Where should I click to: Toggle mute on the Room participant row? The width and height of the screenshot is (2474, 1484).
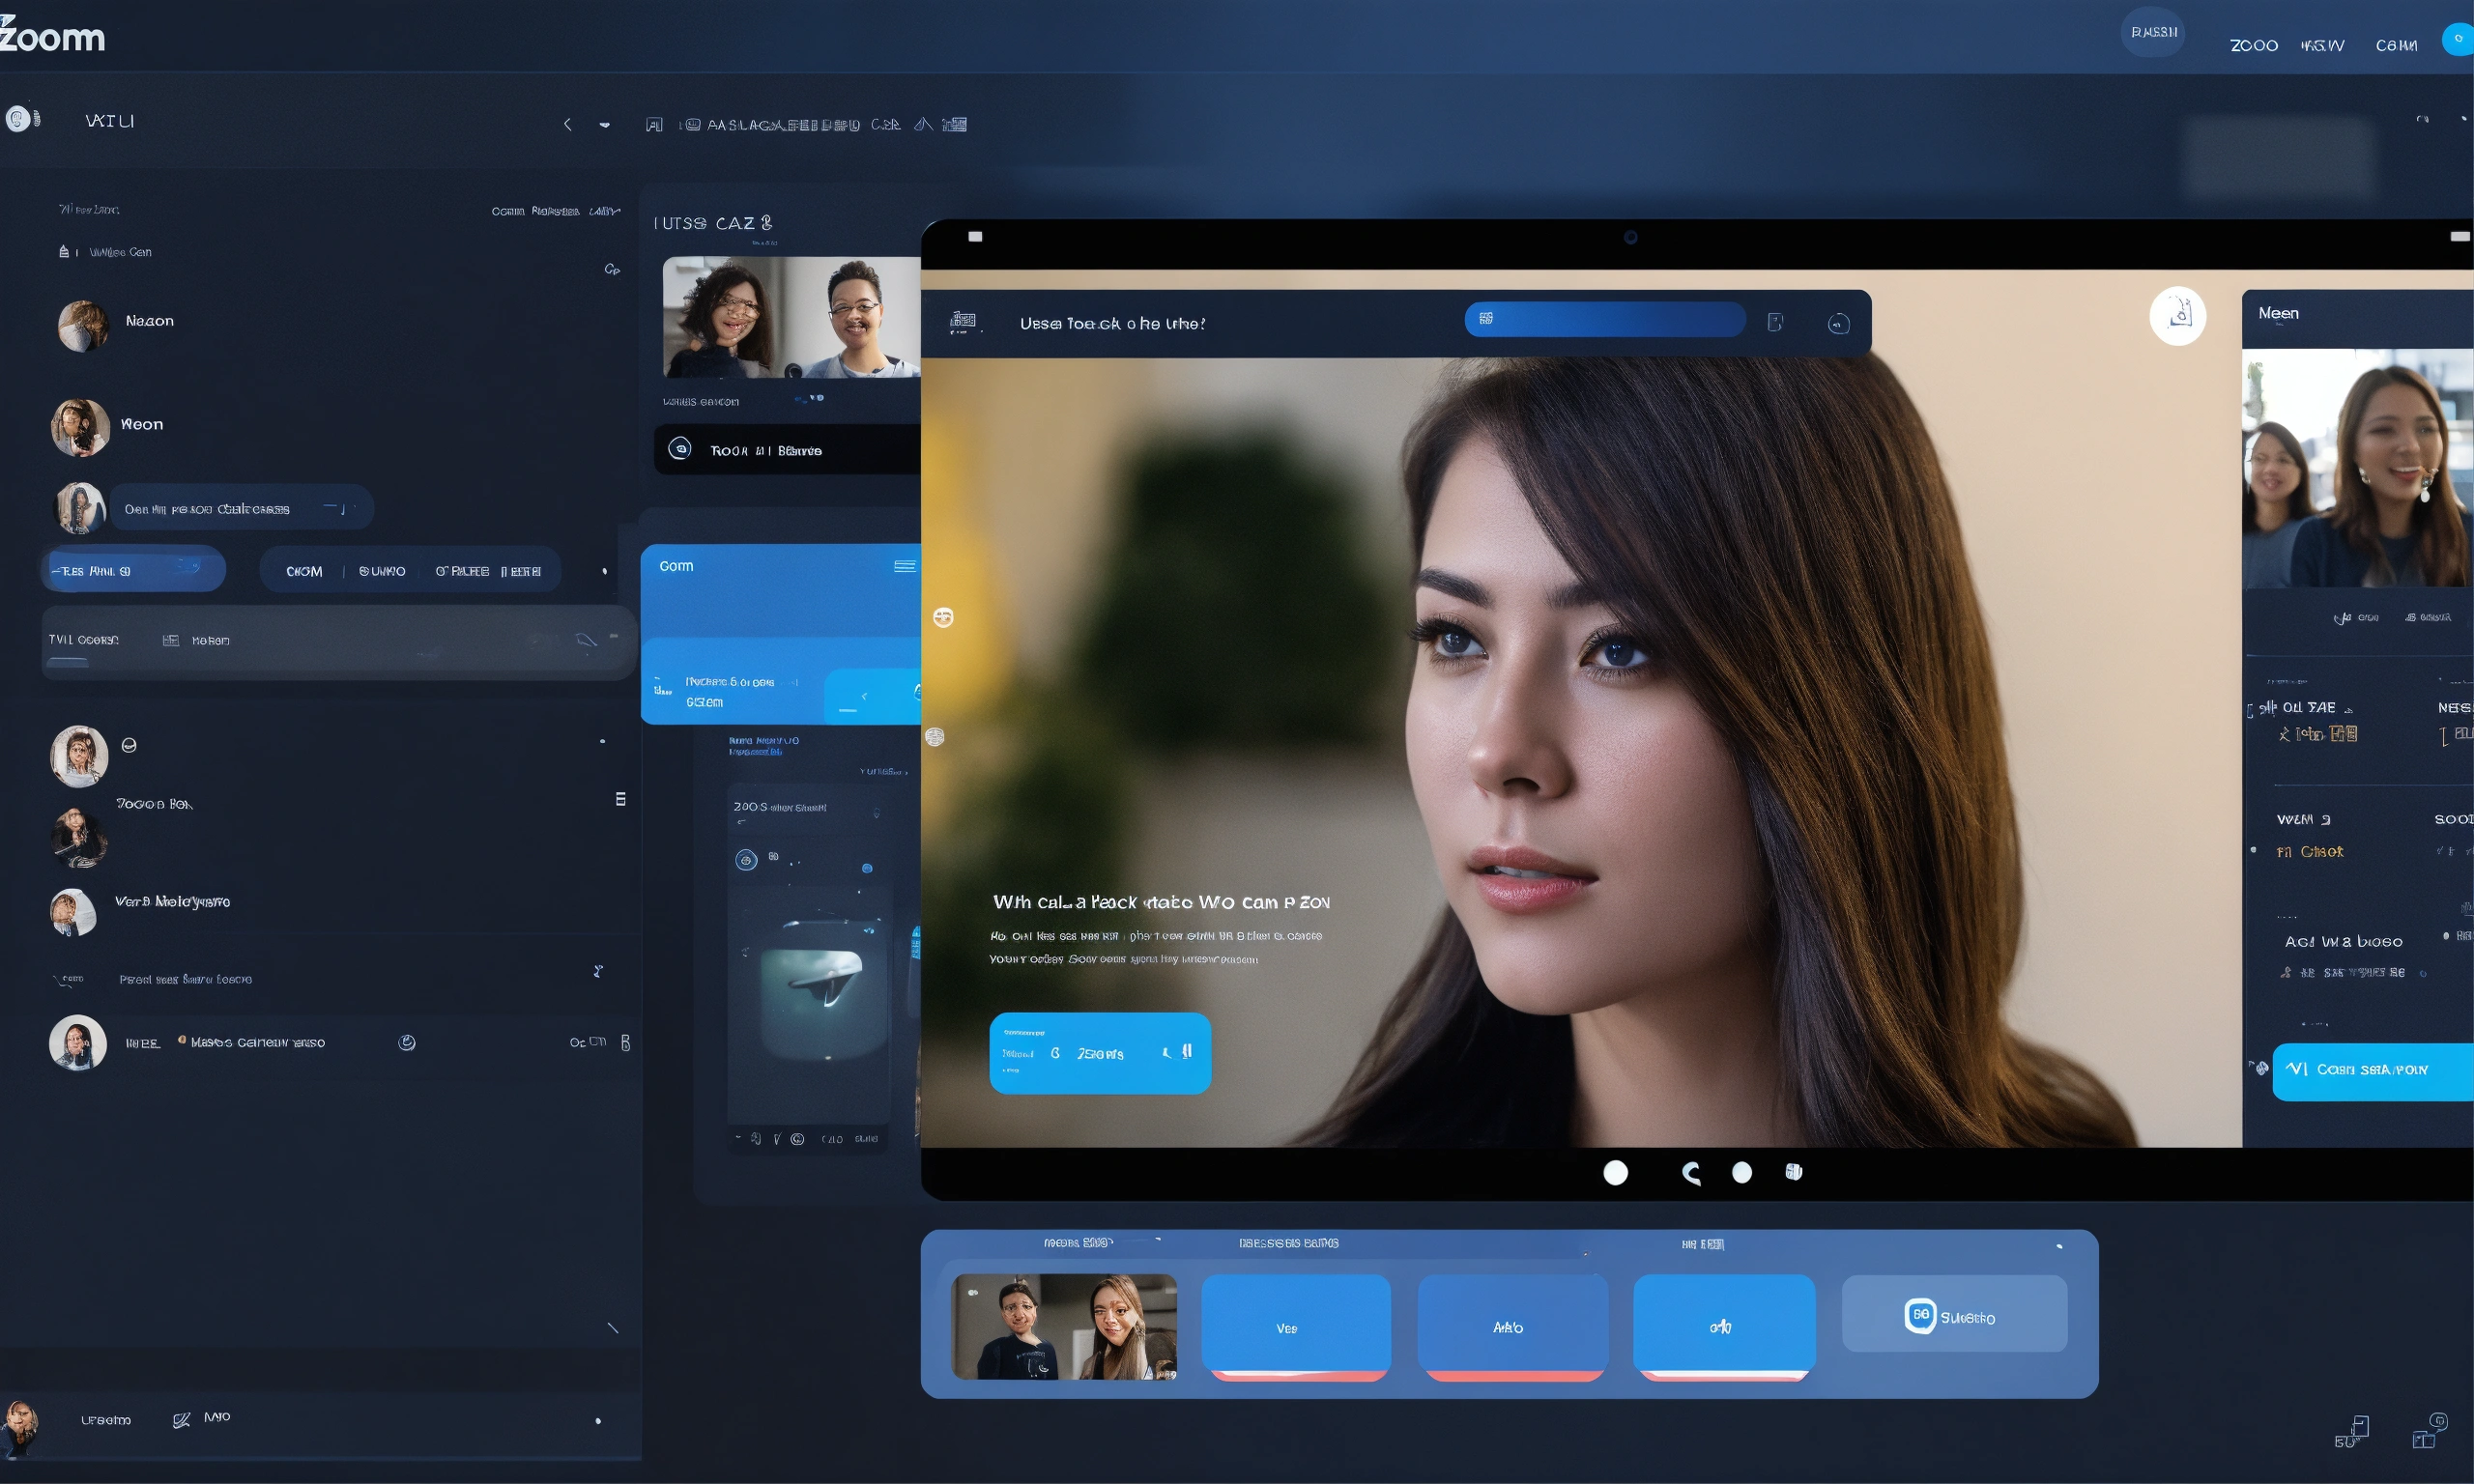(x=682, y=449)
